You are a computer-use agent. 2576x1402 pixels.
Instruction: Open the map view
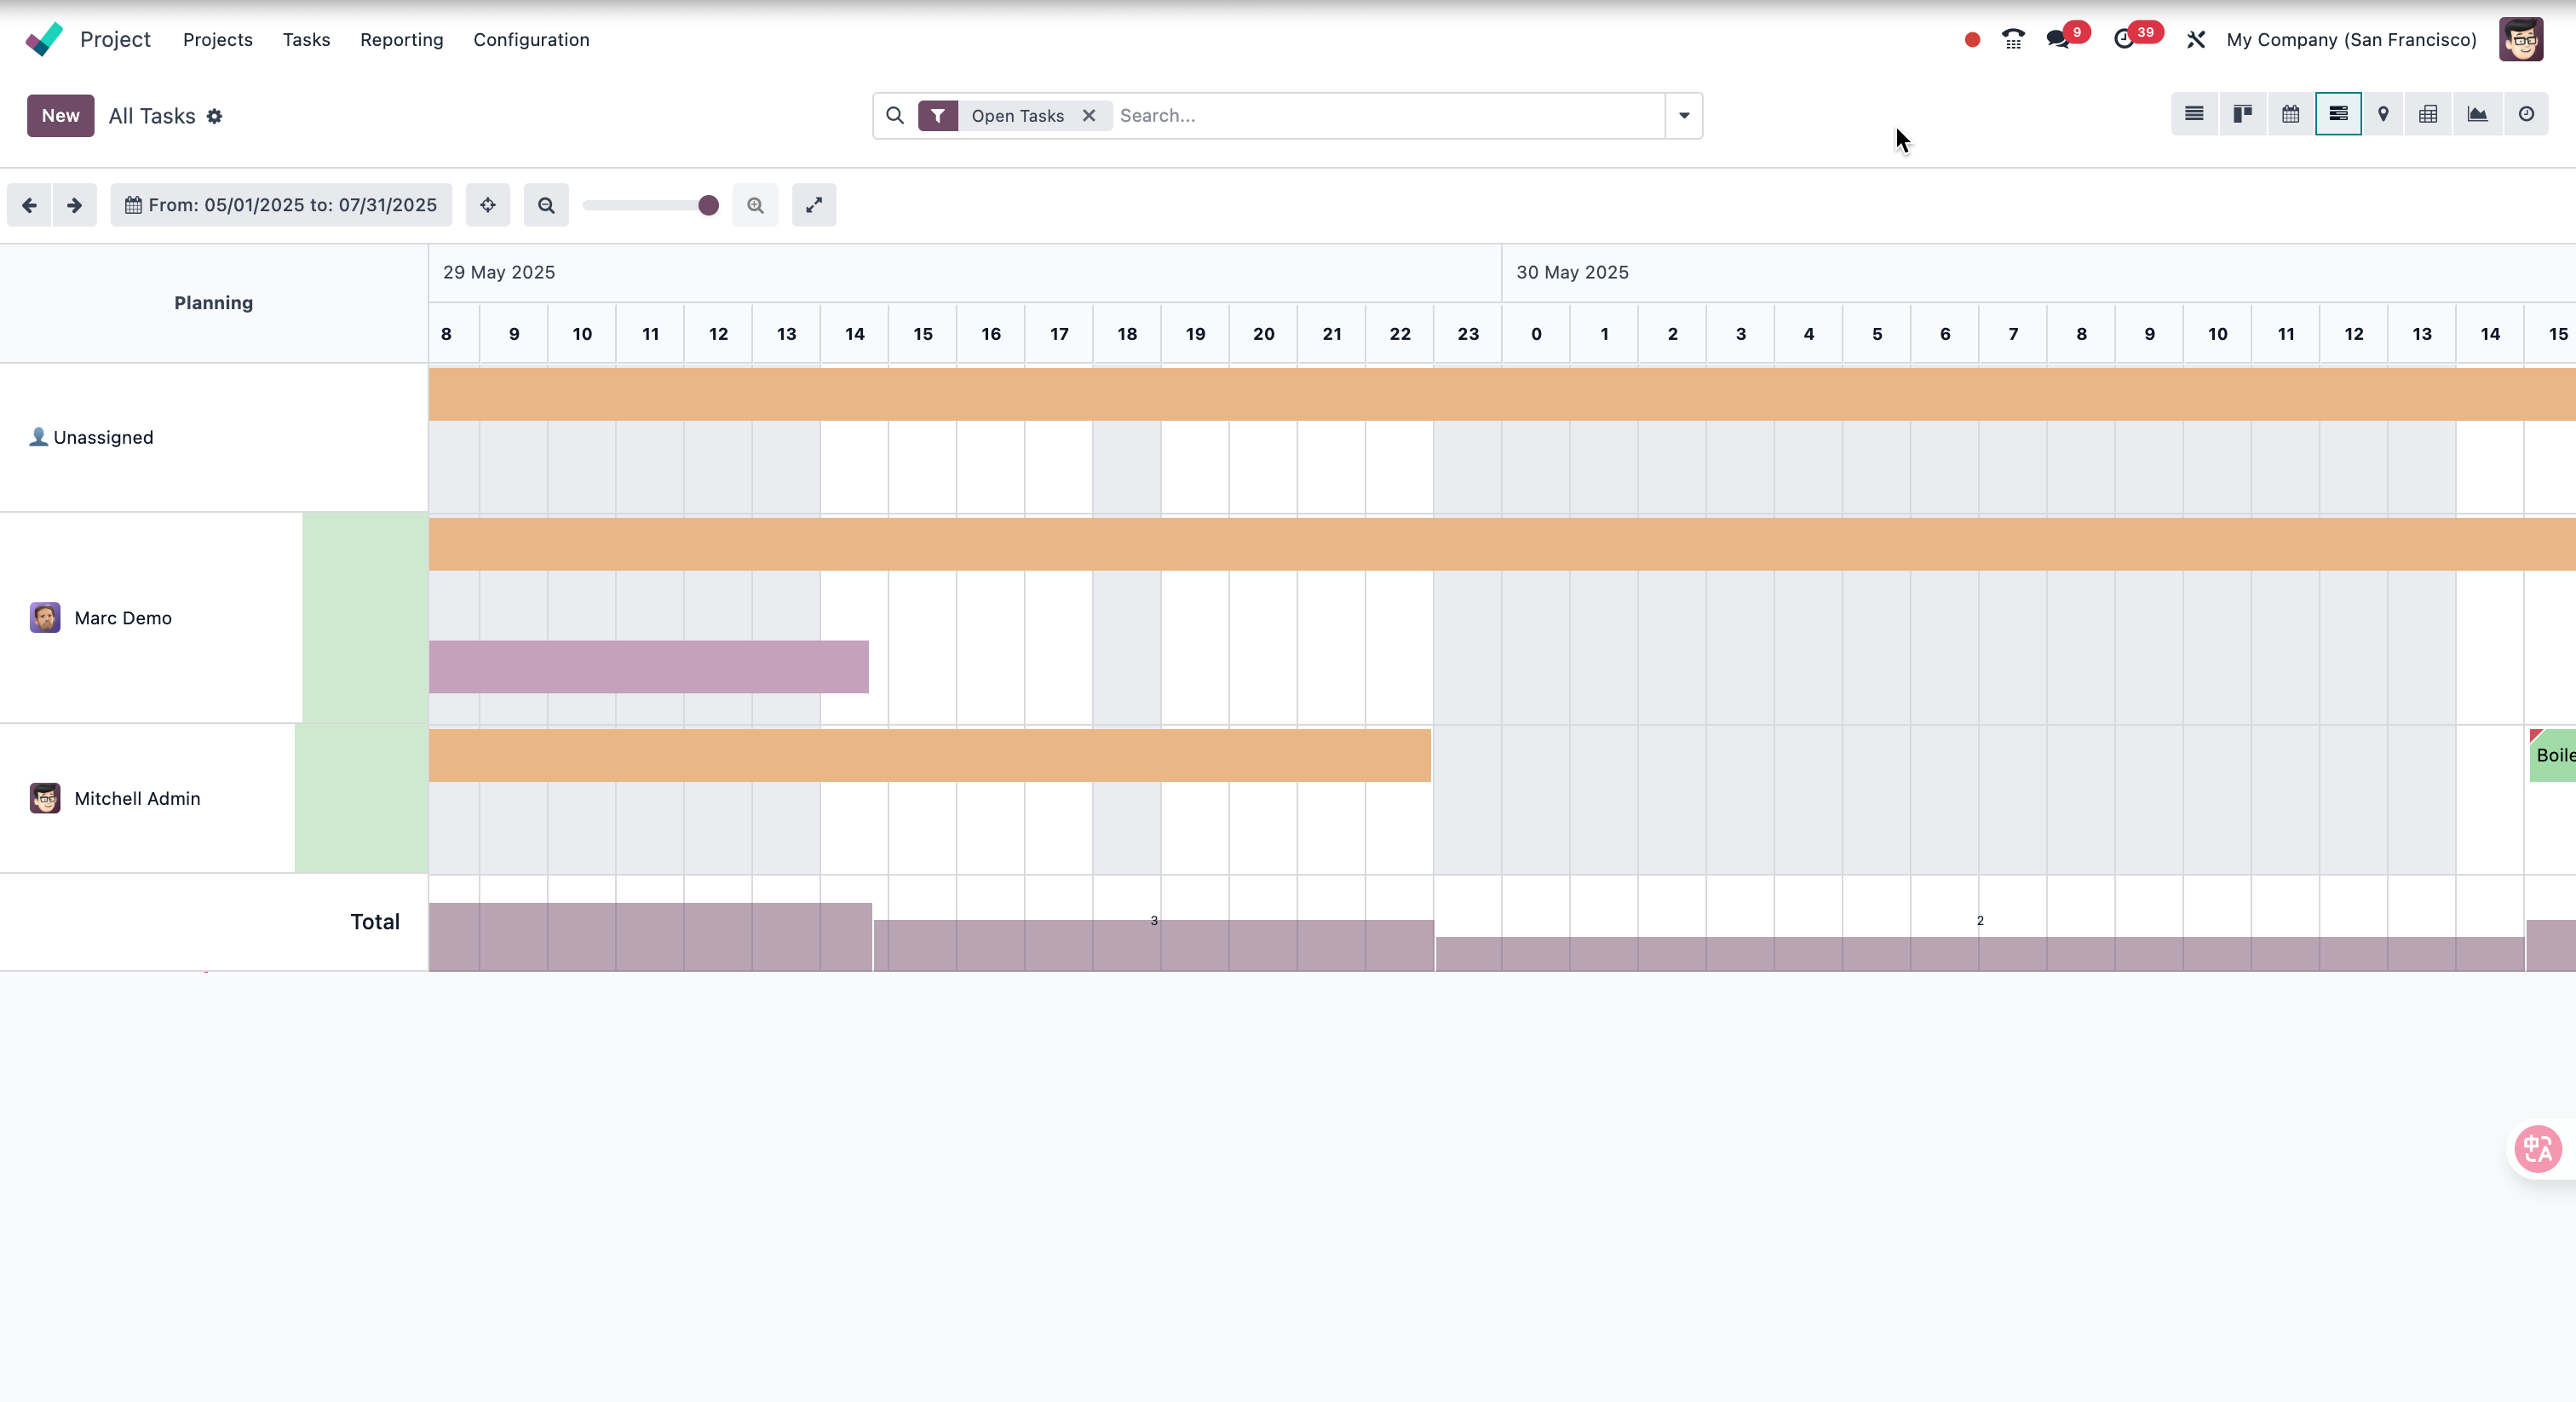[2383, 114]
